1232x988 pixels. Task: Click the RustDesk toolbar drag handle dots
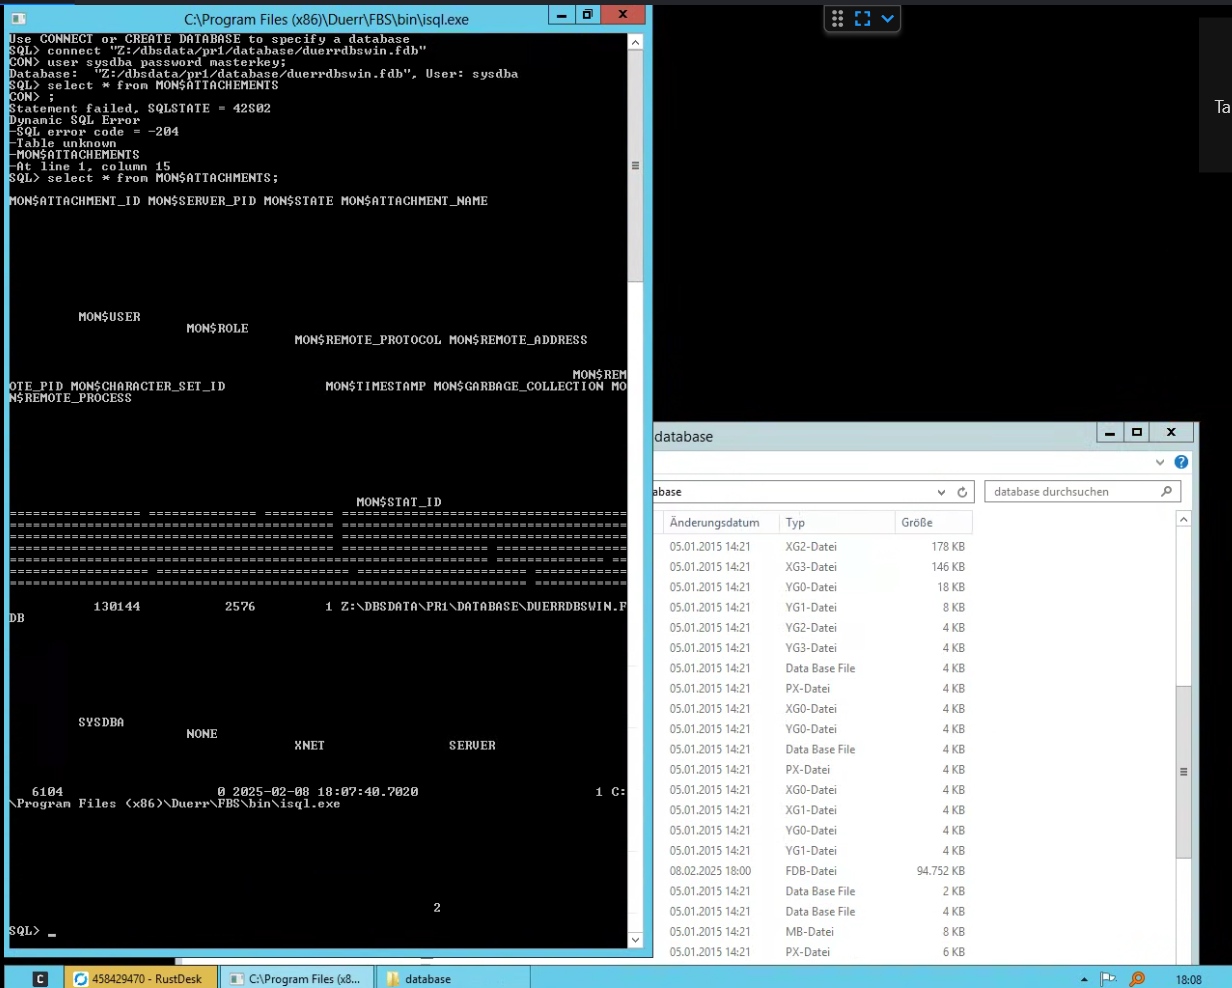(838, 18)
